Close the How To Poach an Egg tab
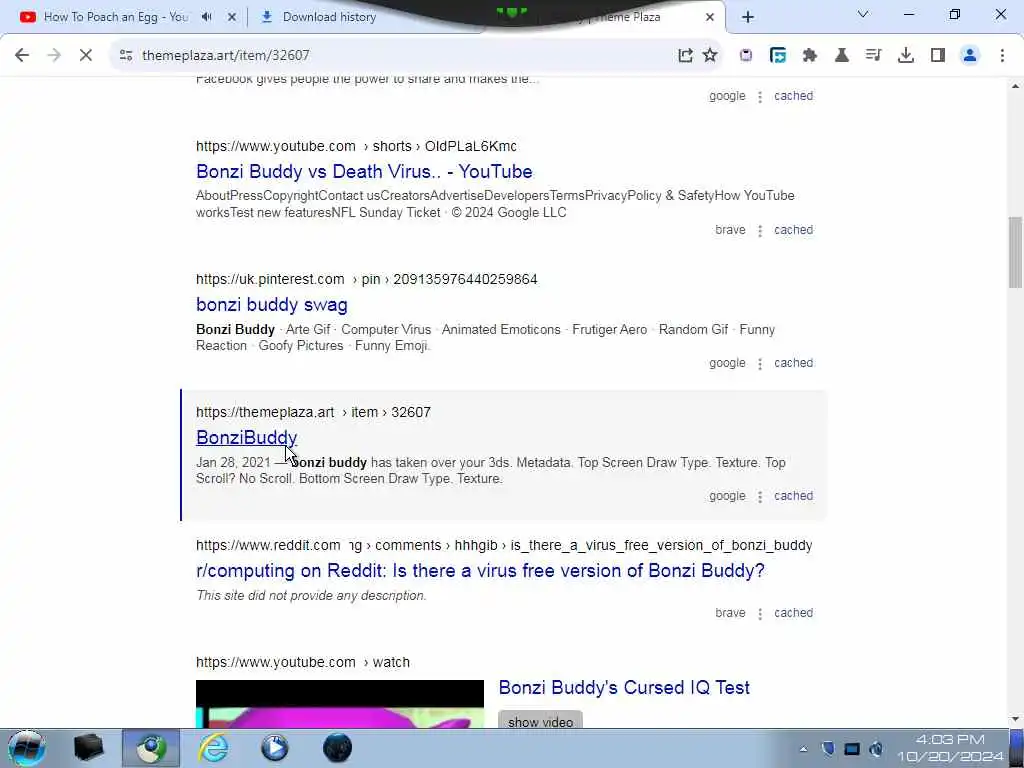 pos(232,17)
